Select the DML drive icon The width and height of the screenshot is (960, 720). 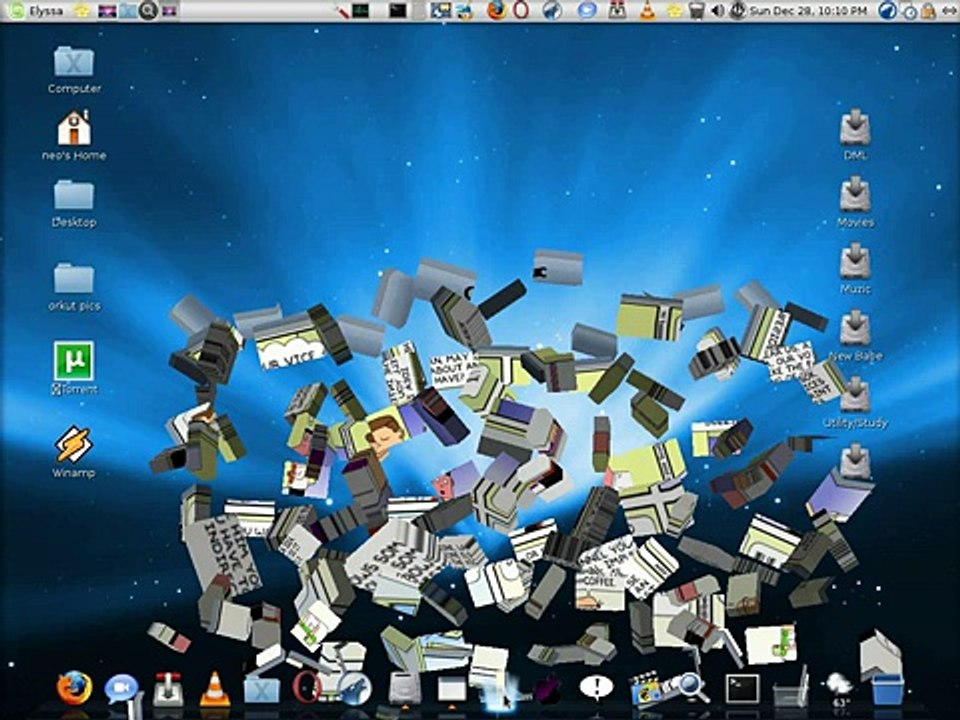[855, 134]
